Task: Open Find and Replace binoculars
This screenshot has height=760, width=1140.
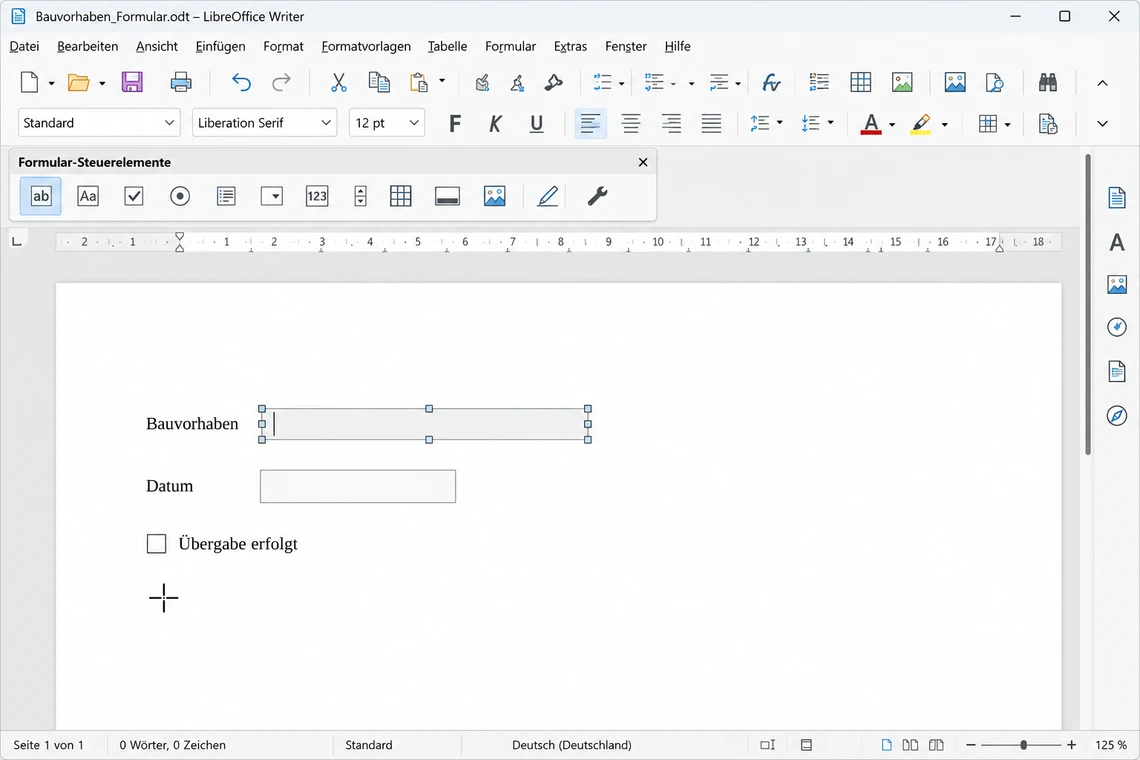Action: (1048, 83)
